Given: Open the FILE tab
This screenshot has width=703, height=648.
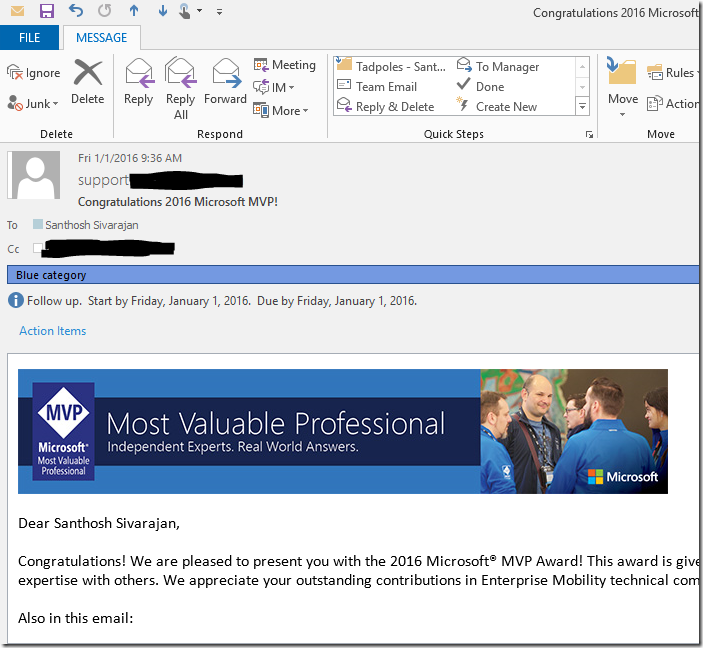Looking at the screenshot, I should 29,38.
